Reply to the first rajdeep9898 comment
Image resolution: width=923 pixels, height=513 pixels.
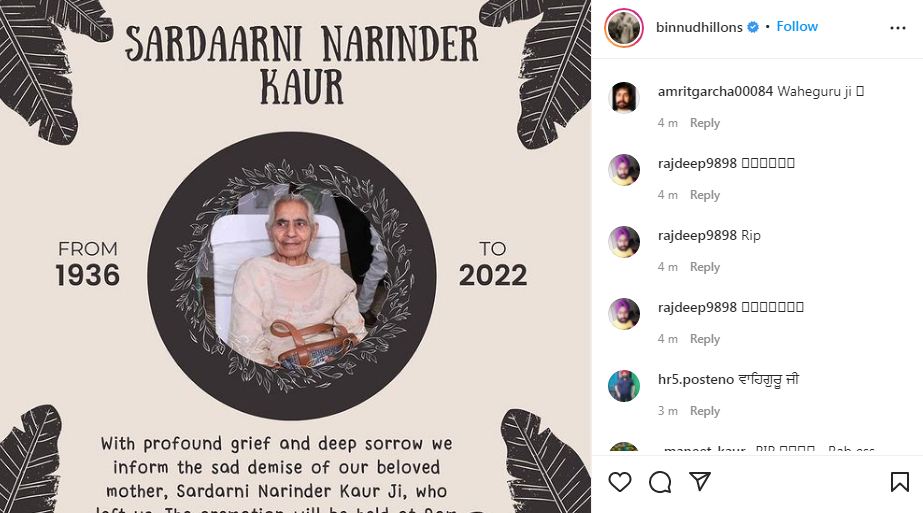tap(705, 195)
